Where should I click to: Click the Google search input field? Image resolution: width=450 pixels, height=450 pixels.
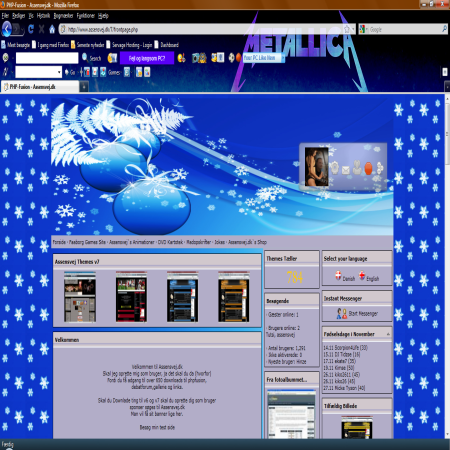404,29
